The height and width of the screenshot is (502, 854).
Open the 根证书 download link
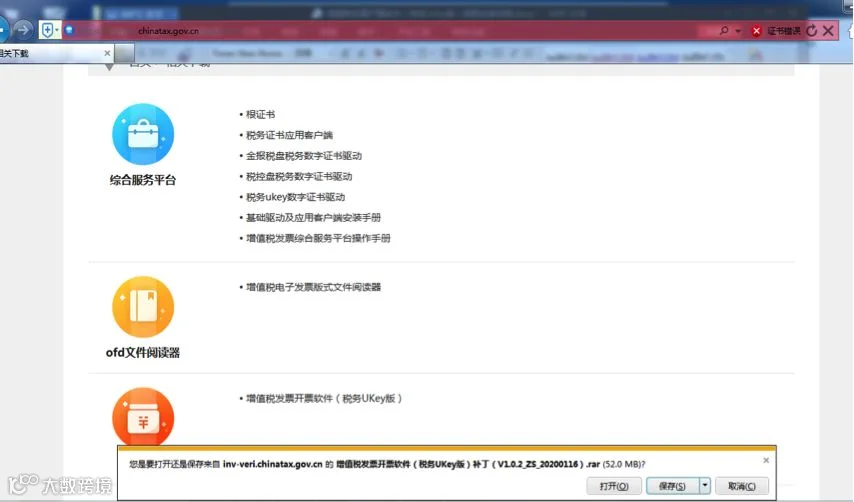tap(260, 114)
